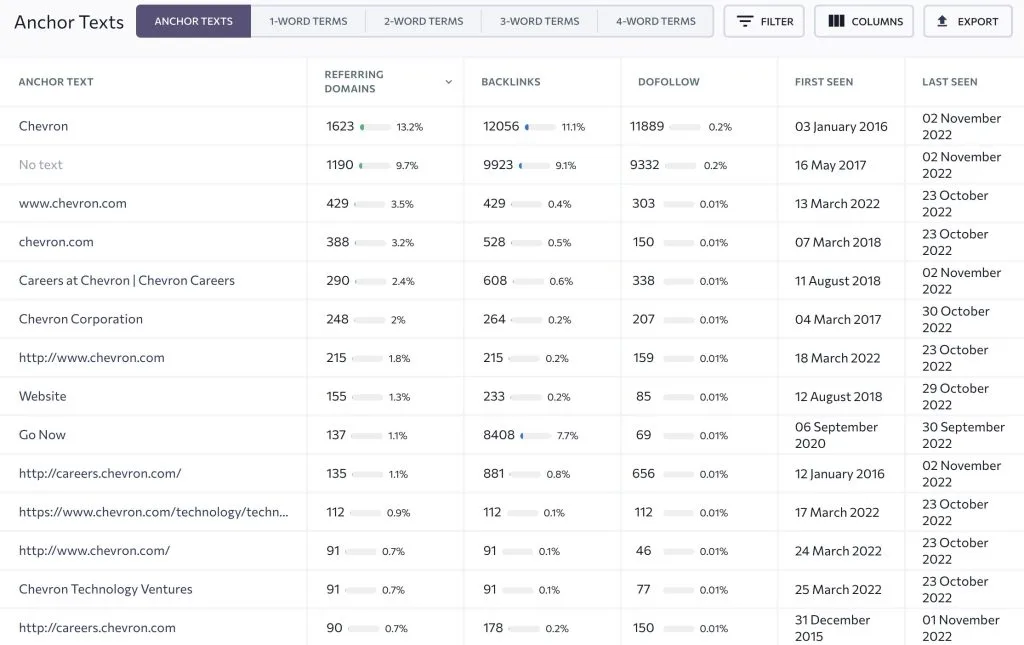
Task: Select backlinks value 9923
Action: (498, 165)
